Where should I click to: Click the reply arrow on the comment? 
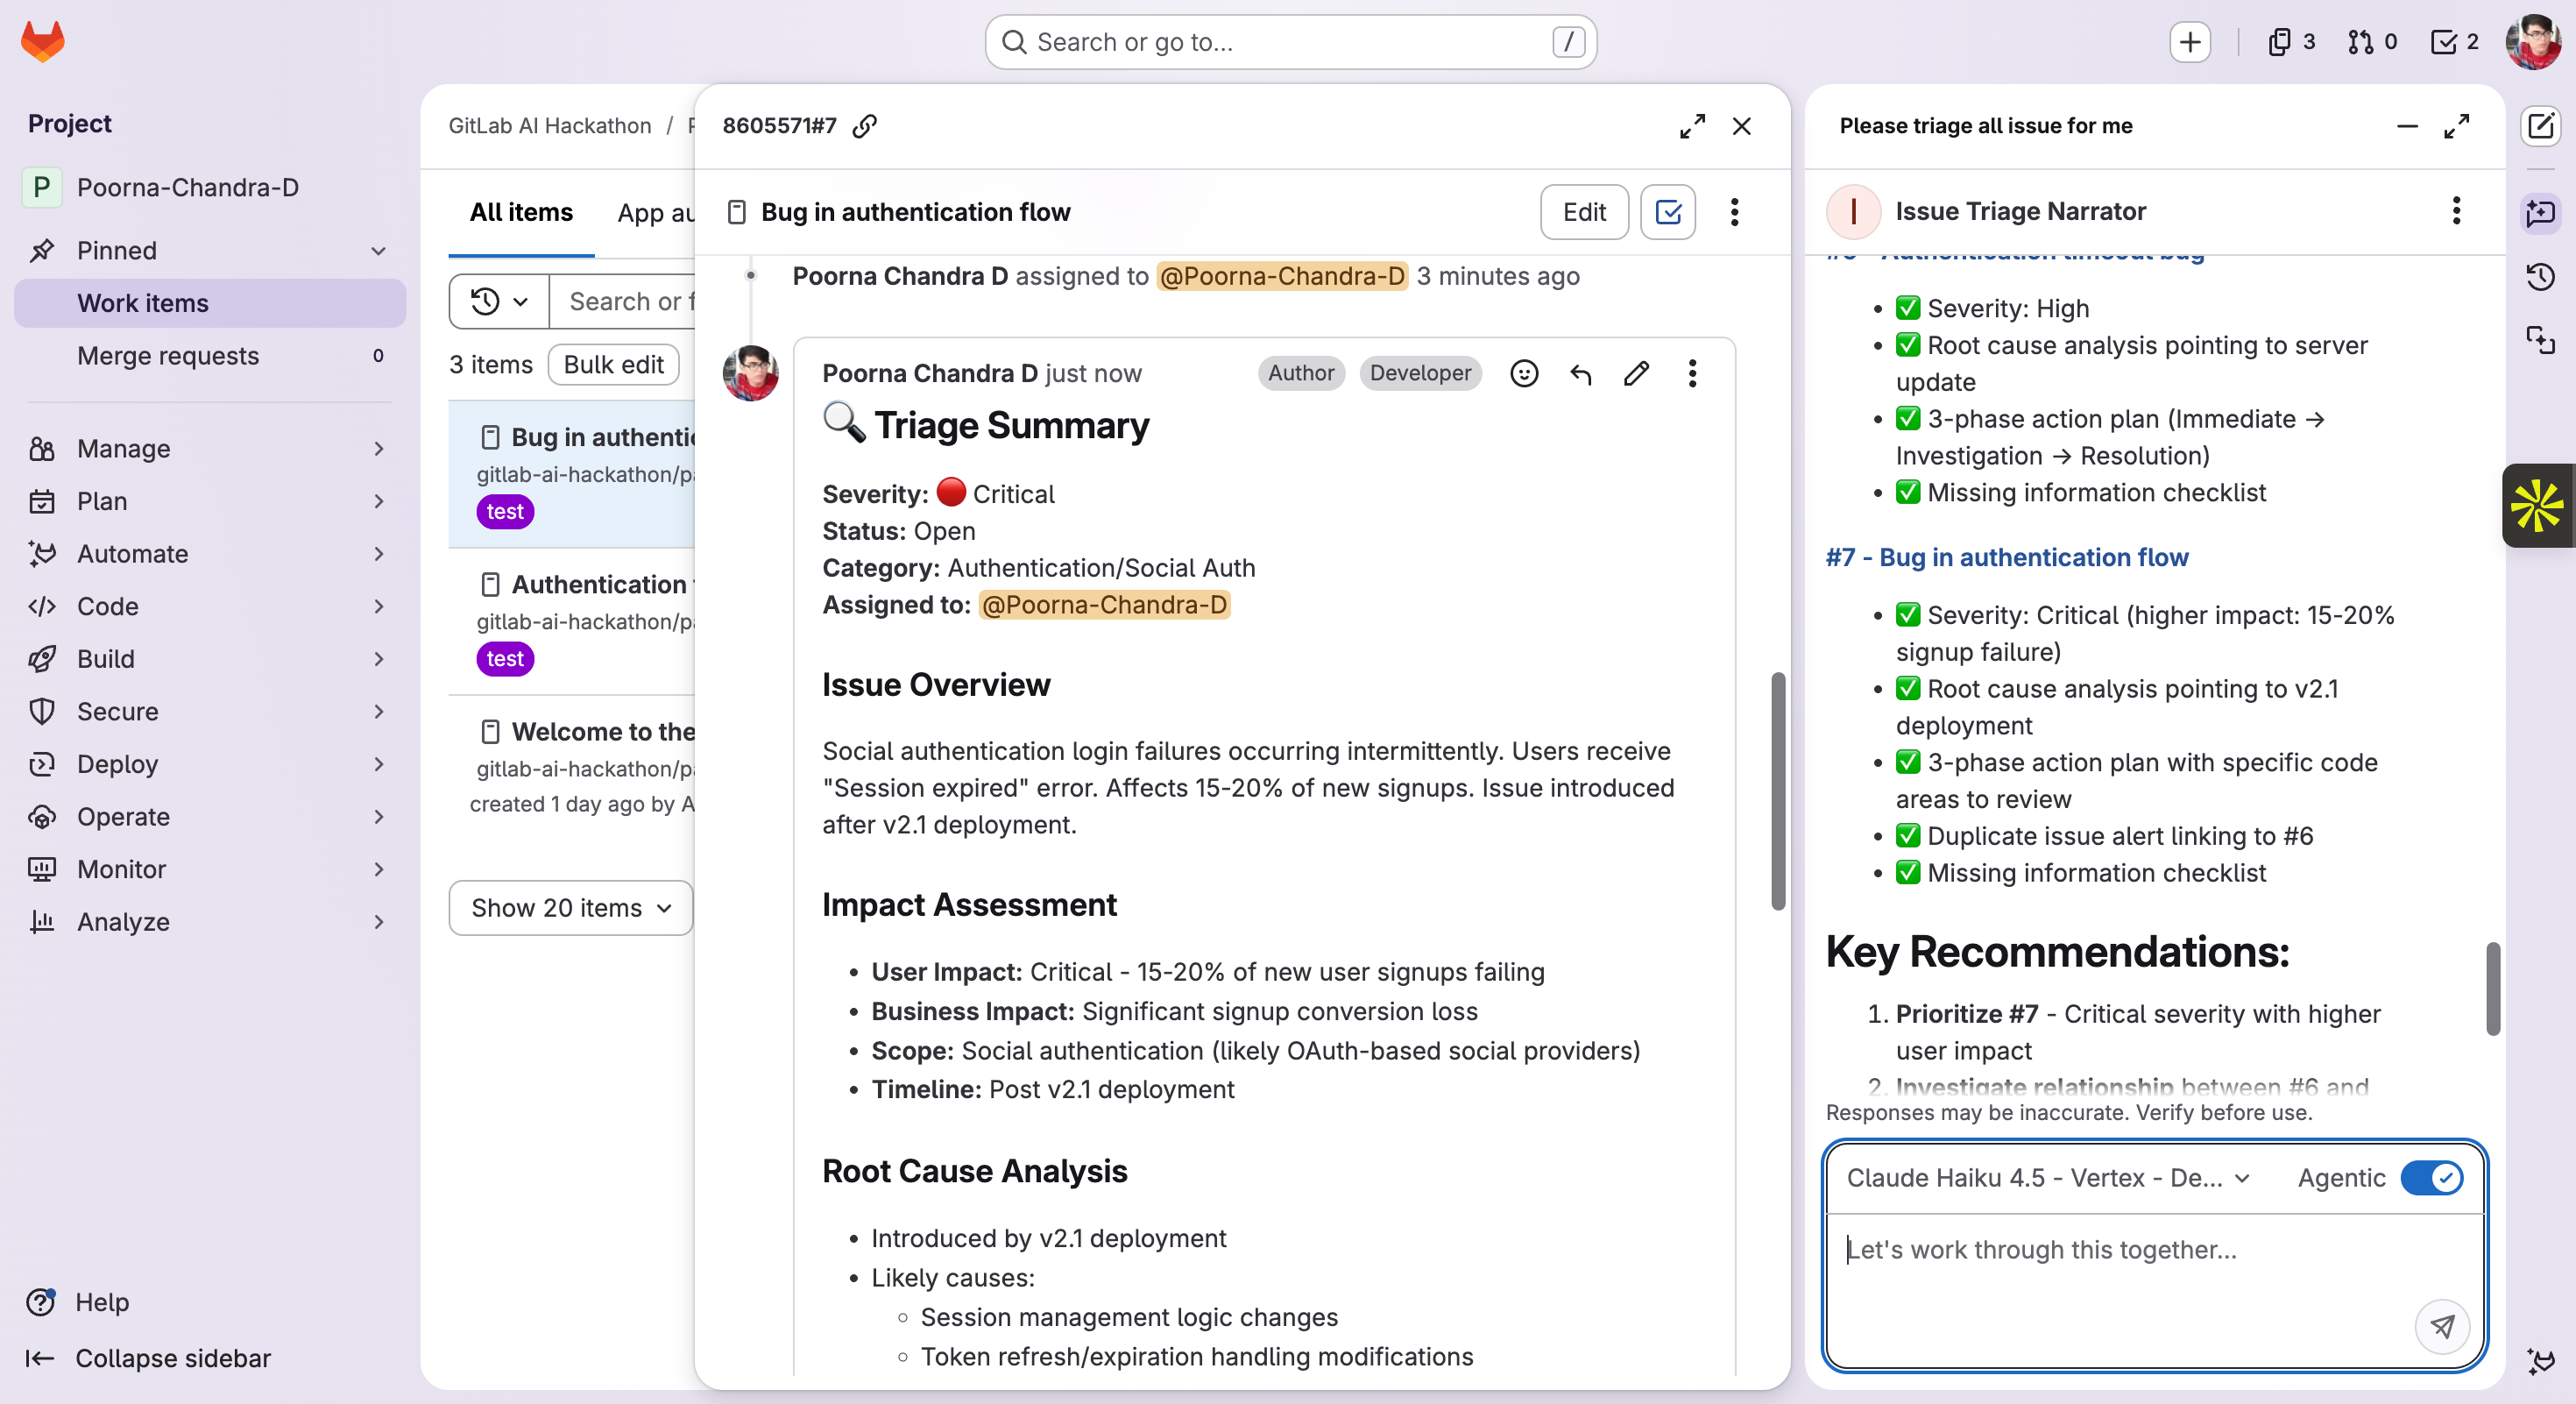pyautogui.click(x=1580, y=374)
